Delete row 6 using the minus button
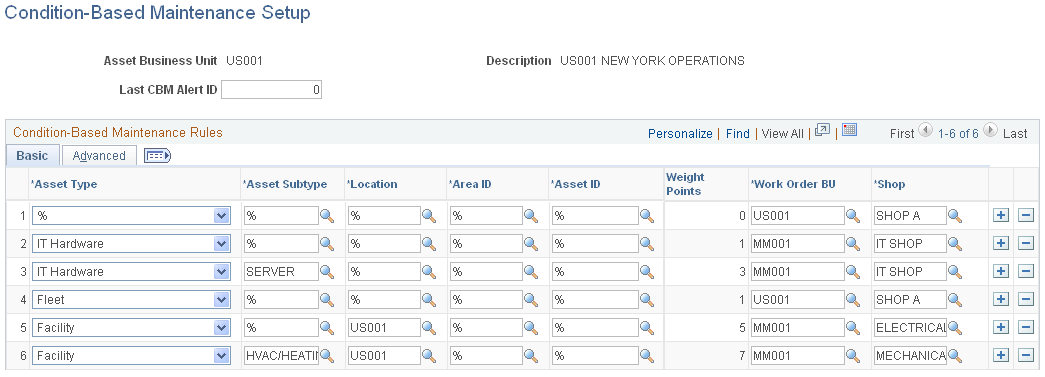1045x377 pixels. (x=1026, y=356)
